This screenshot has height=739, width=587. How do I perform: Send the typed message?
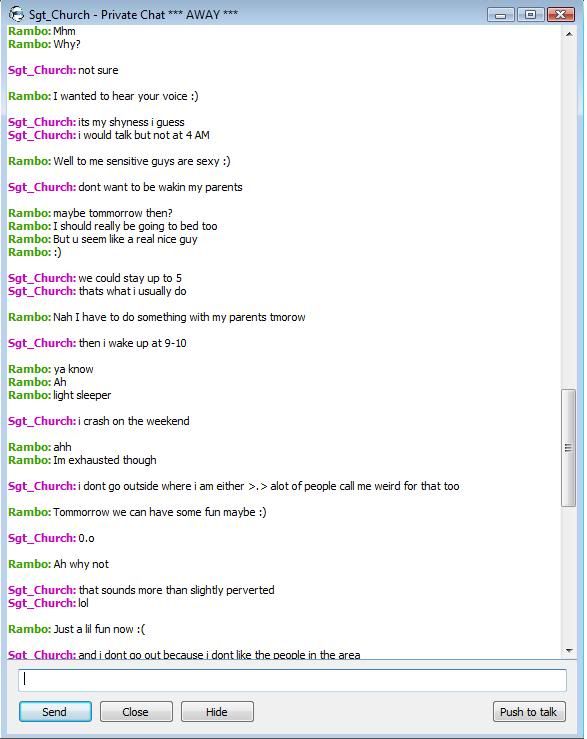[x=55, y=712]
